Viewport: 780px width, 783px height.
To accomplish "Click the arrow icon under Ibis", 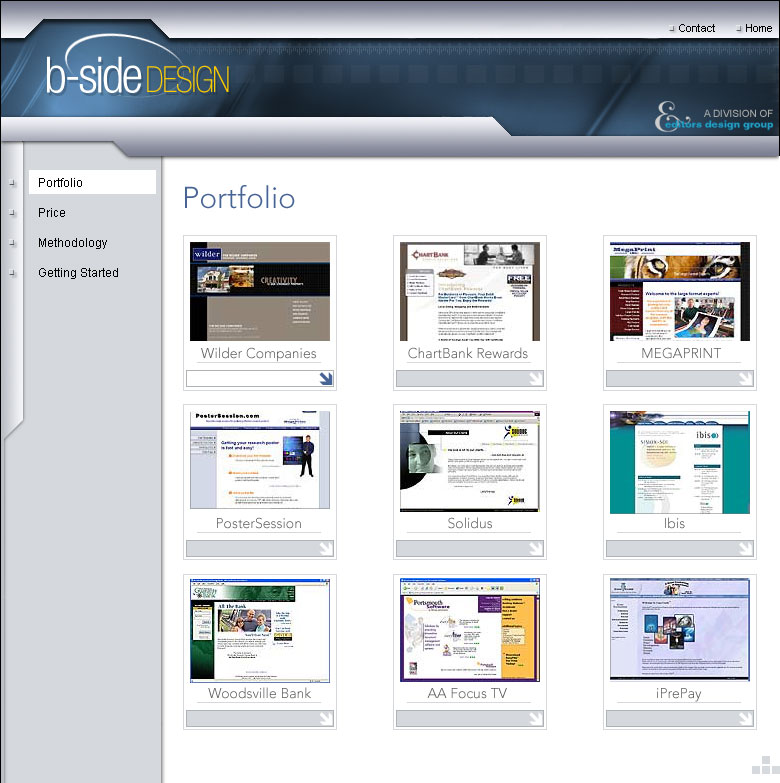I will point(746,549).
